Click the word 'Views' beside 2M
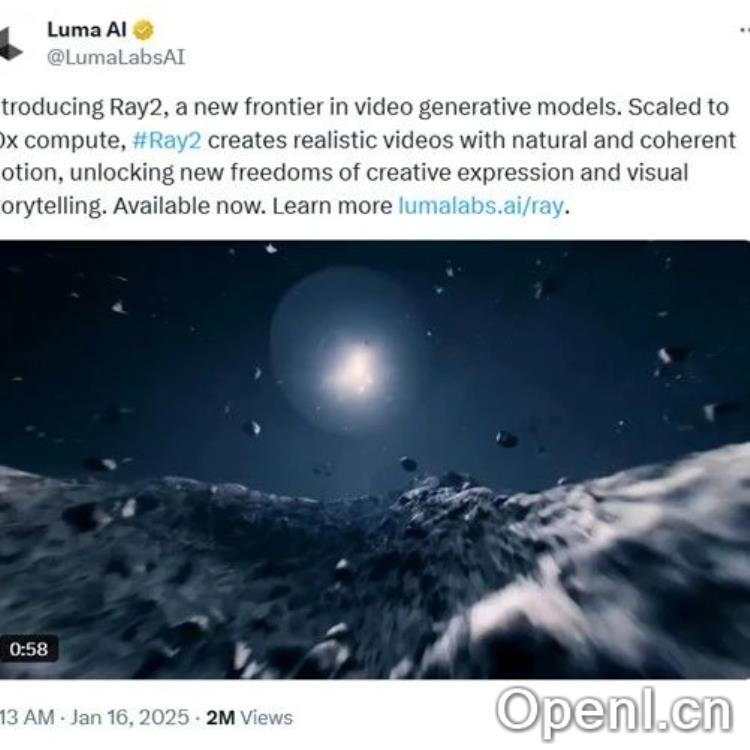Image resolution: width=750 pixels, height=750 pixels. pyautogui.click(x=266, y=717)
